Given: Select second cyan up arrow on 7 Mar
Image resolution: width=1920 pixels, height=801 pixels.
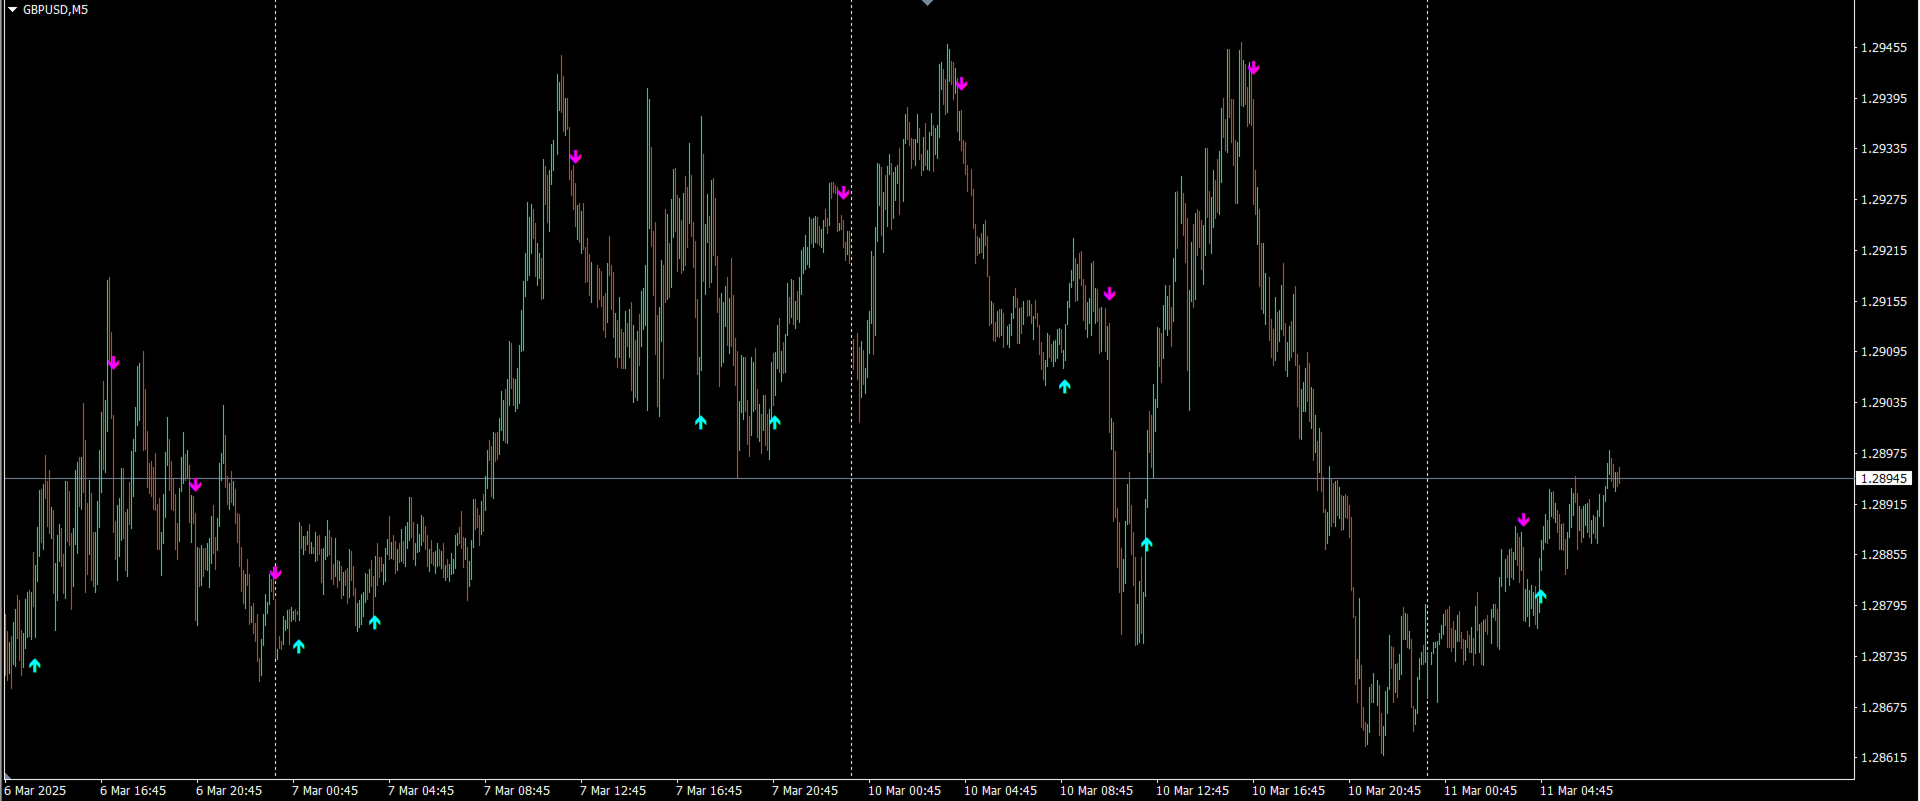Looking at the screenshot, I should click(x=374, y=622).
